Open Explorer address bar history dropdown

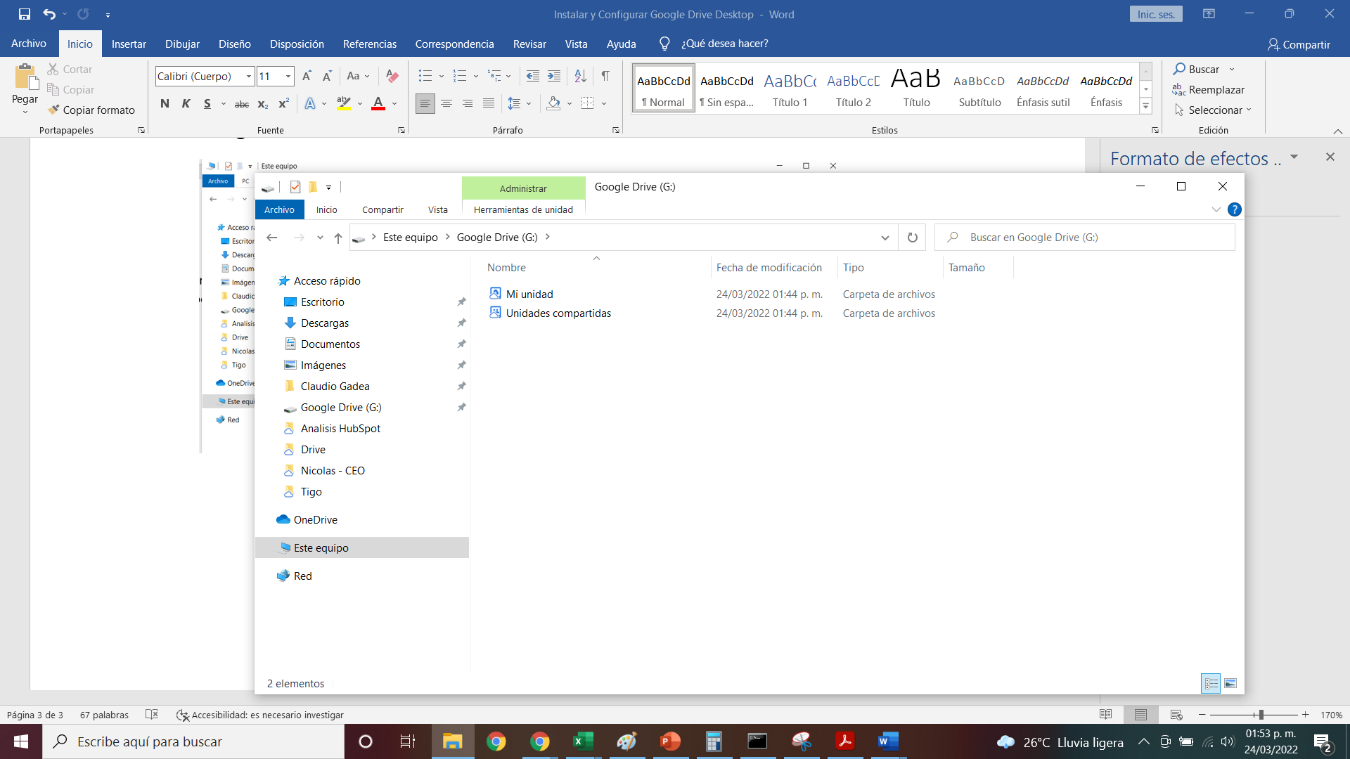point(885,237)
